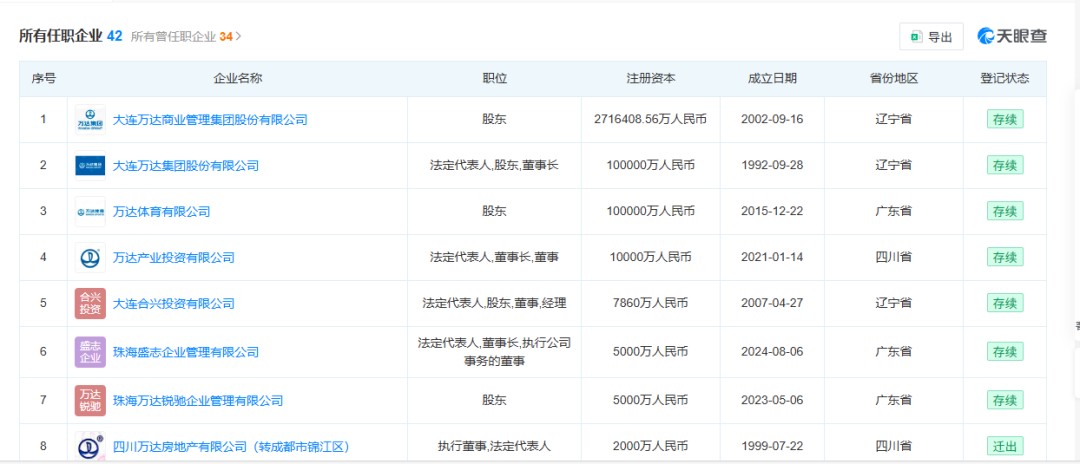This screenshot has width=1080, height=464.
Task: Click the 万达产业投资 circular logo icon
Action: coord(90,258)
